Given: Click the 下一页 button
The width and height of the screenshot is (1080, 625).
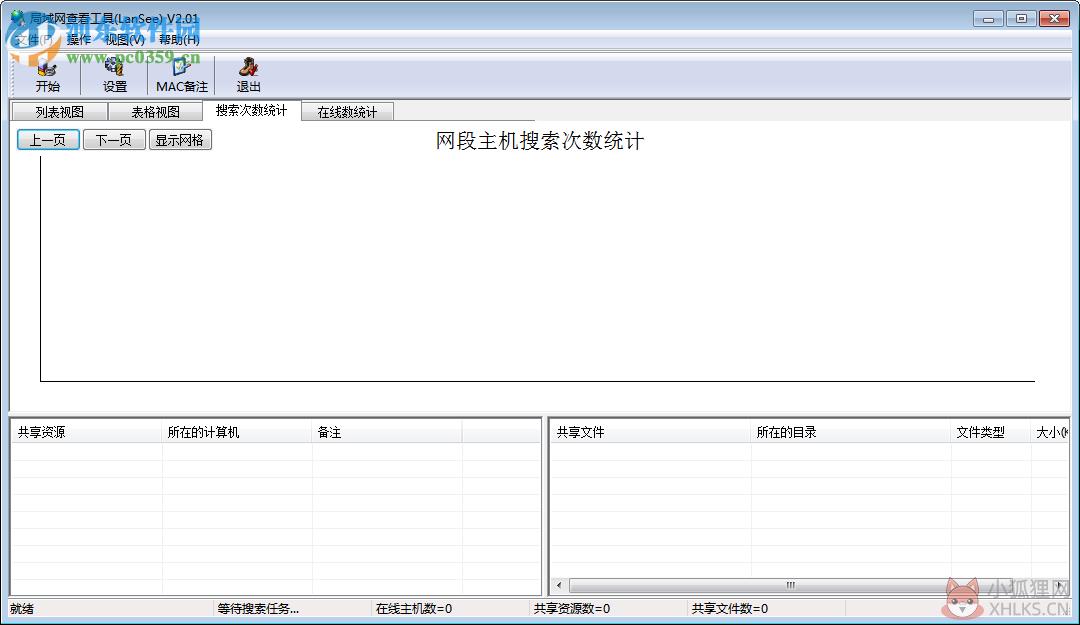Looking at the screenshot, I should tap(114, 140).
